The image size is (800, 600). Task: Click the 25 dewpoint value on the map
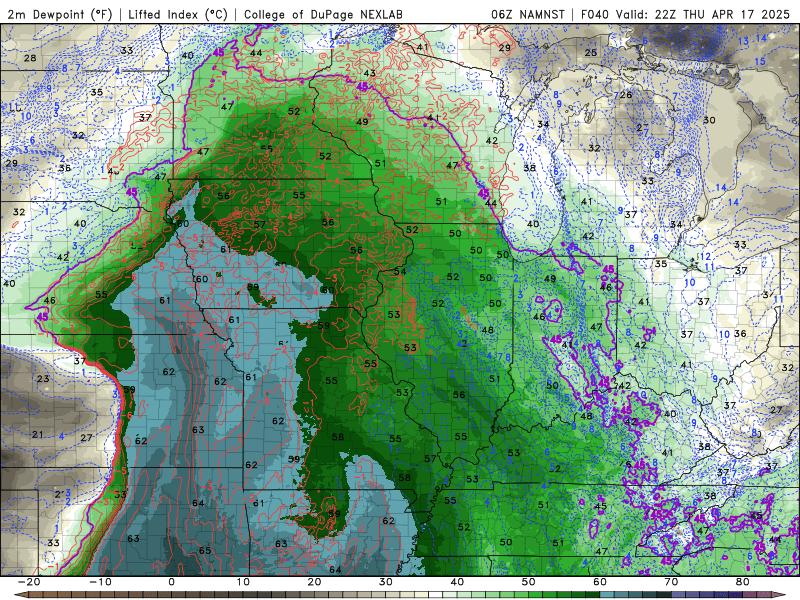(590, 53)
